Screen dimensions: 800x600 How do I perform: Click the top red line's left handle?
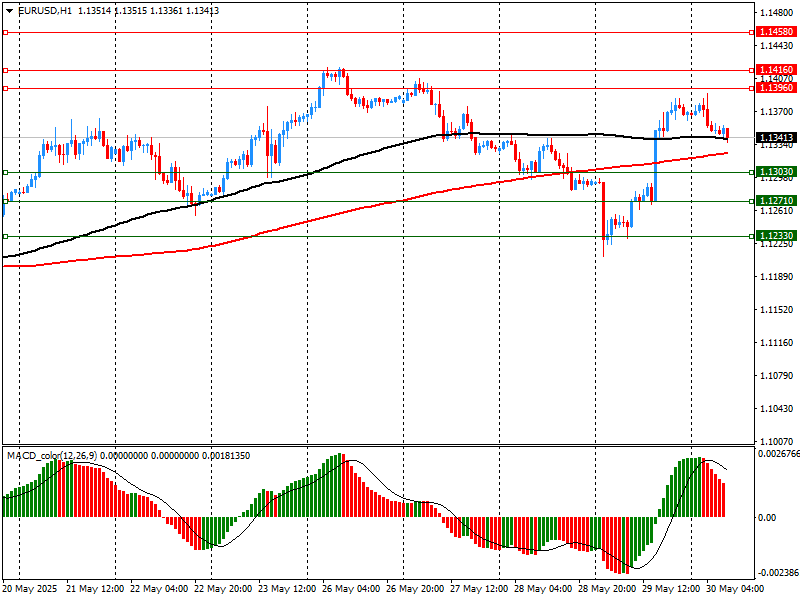click(x=5, y=32)
